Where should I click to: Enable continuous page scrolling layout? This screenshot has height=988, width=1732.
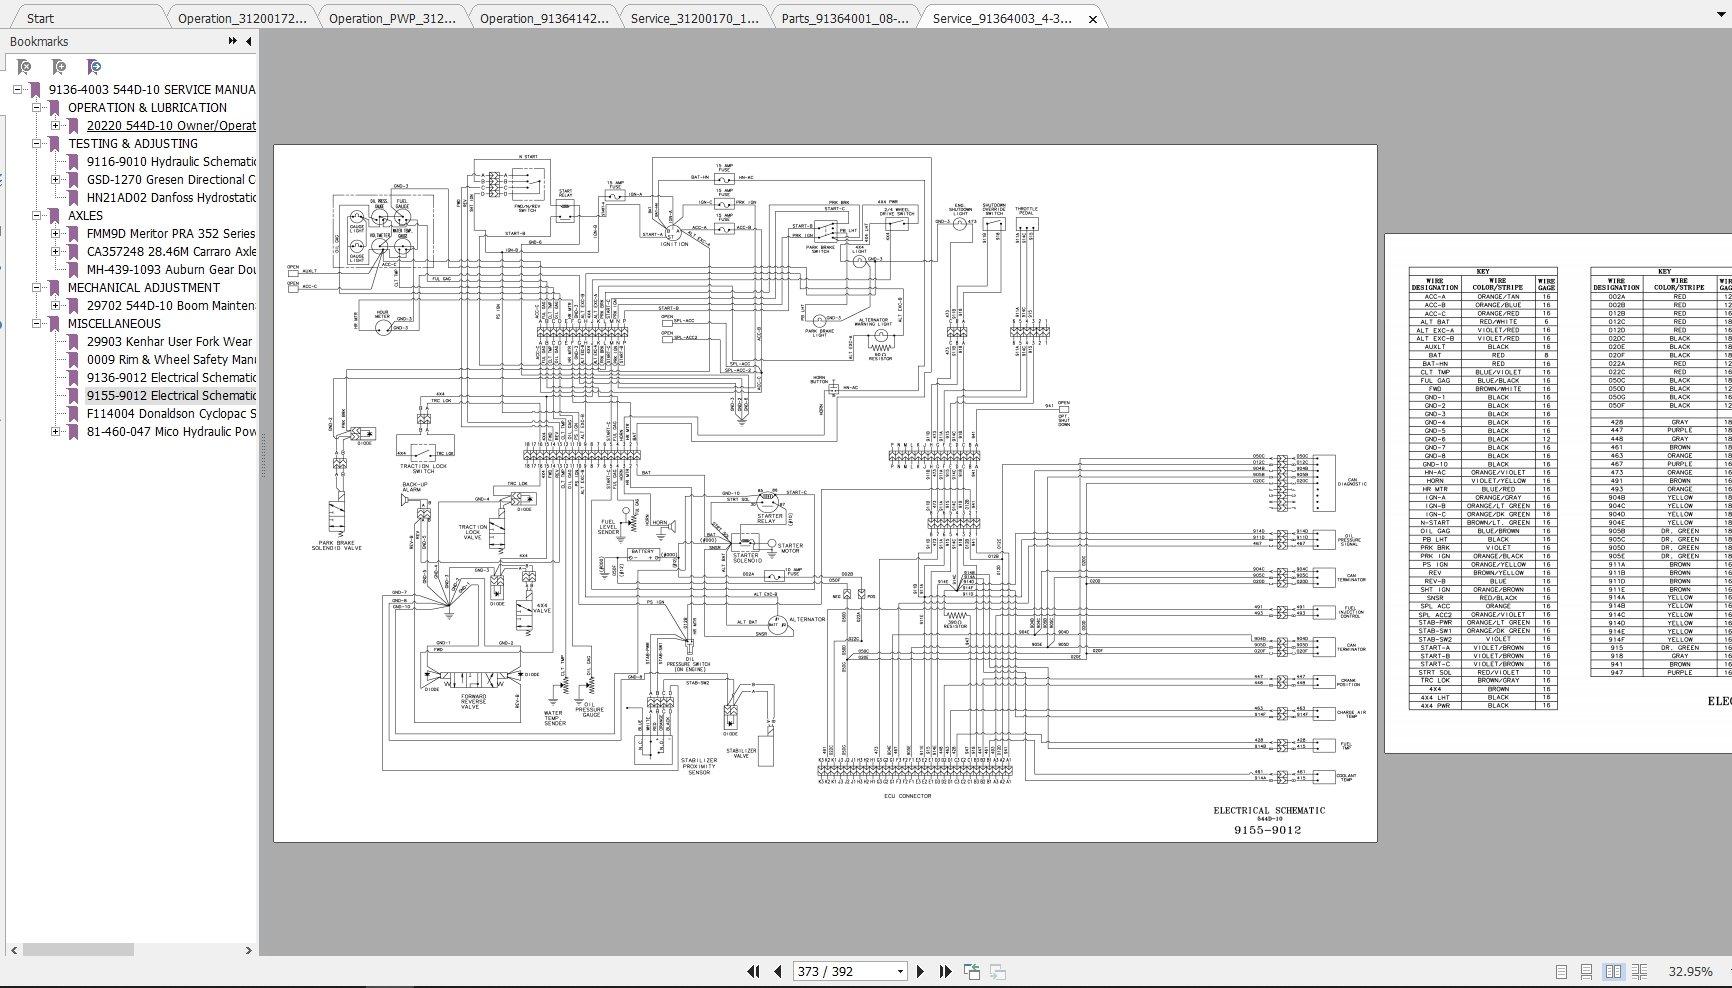[x=1586, y=971]
